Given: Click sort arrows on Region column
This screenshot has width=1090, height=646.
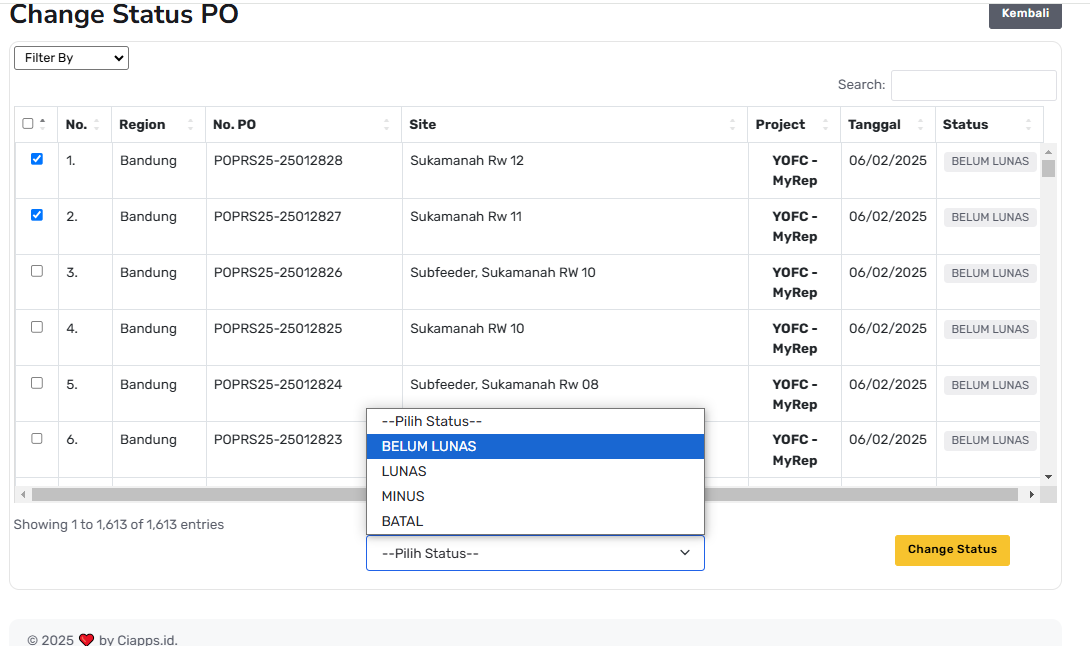Looking at the screenshot, I should (x=190, y=125).
